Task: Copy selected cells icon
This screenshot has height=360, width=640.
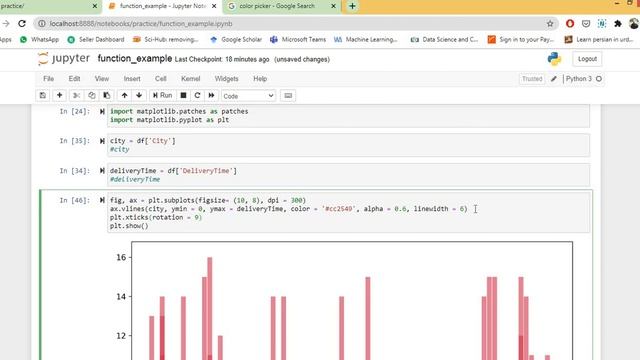Action: coord(91,96)
